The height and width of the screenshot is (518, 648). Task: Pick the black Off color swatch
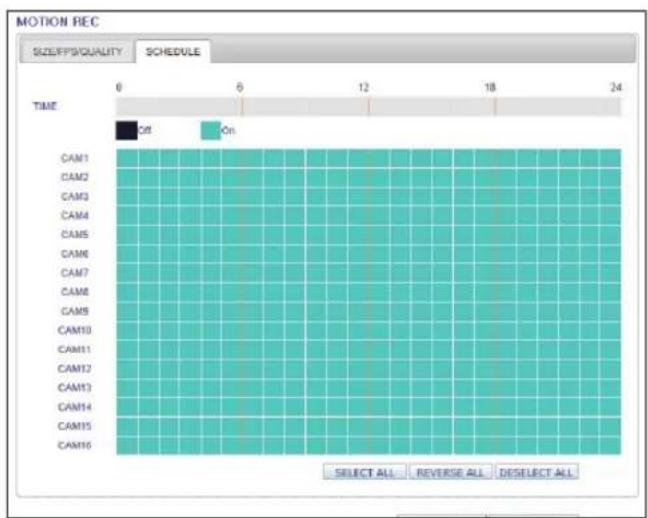126,131
